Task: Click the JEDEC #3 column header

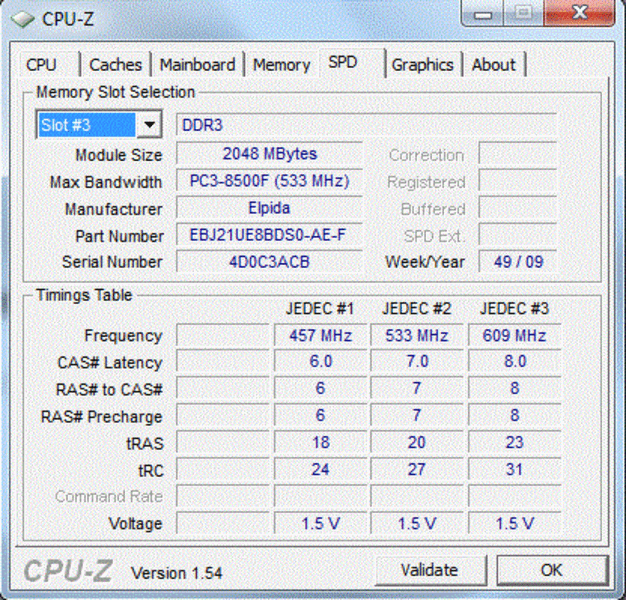Action: 514,309
